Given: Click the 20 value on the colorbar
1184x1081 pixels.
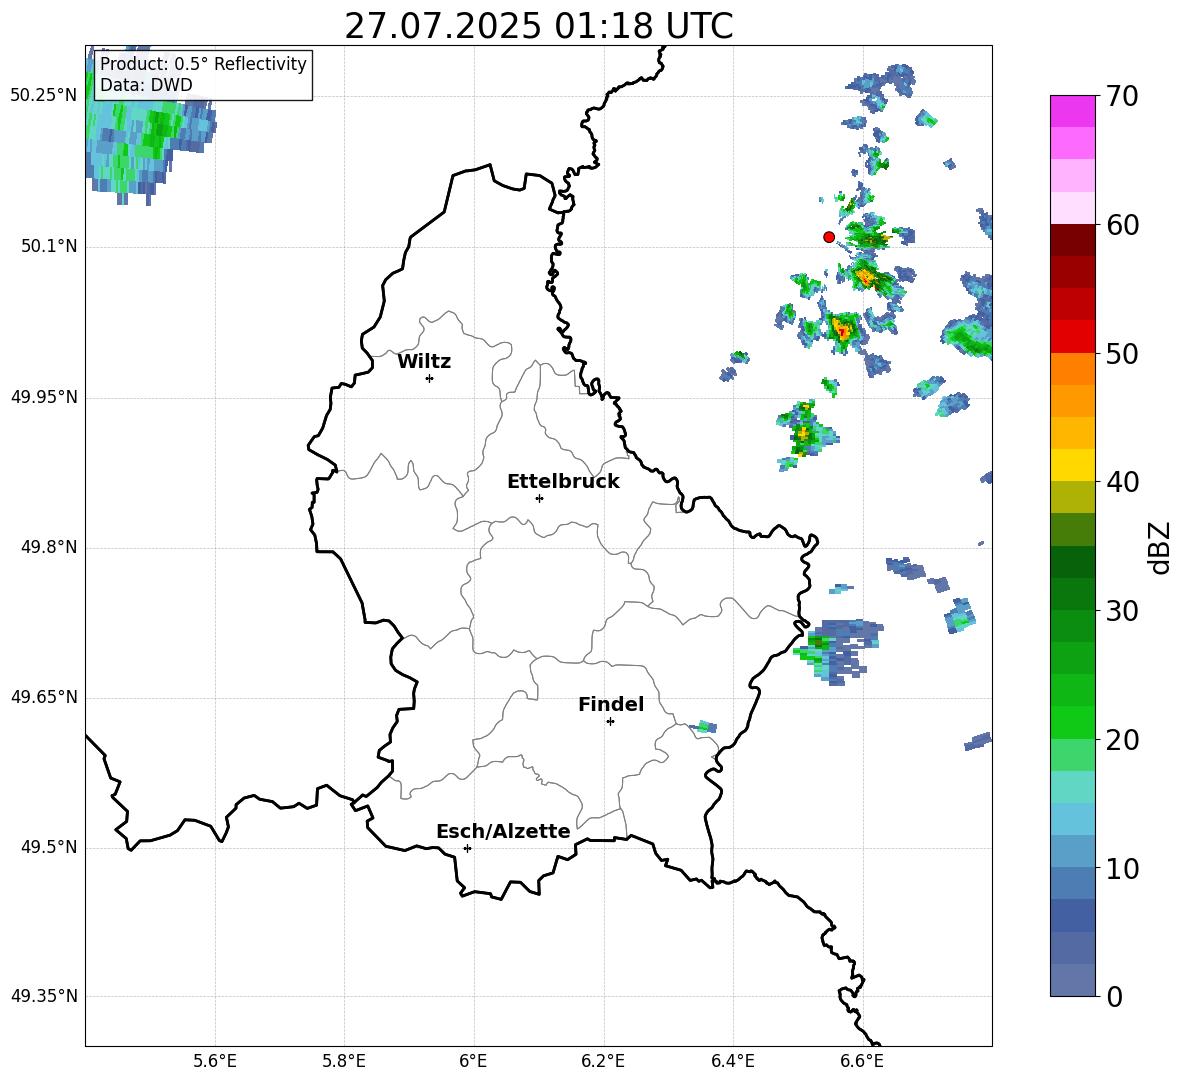Looking at the screenshot, I should [x=1122, y=740].
